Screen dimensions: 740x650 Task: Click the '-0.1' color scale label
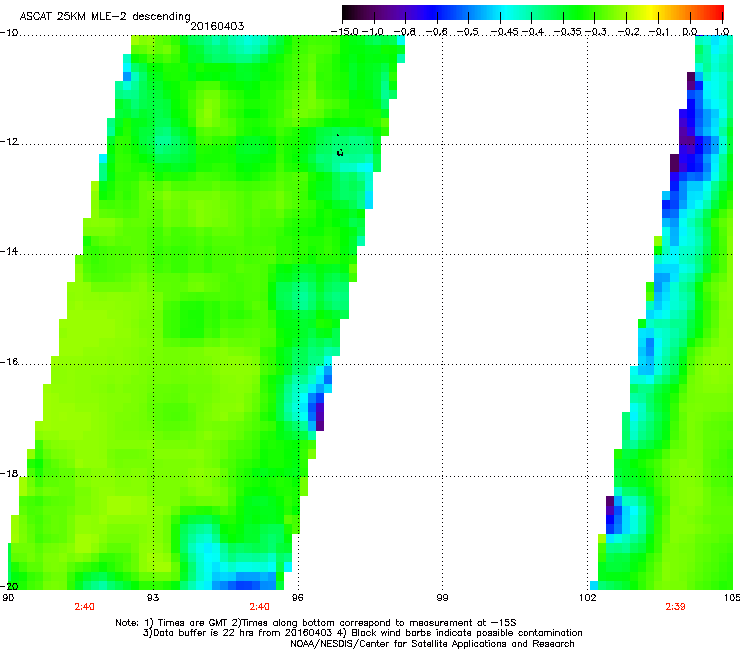coord(660,32)
